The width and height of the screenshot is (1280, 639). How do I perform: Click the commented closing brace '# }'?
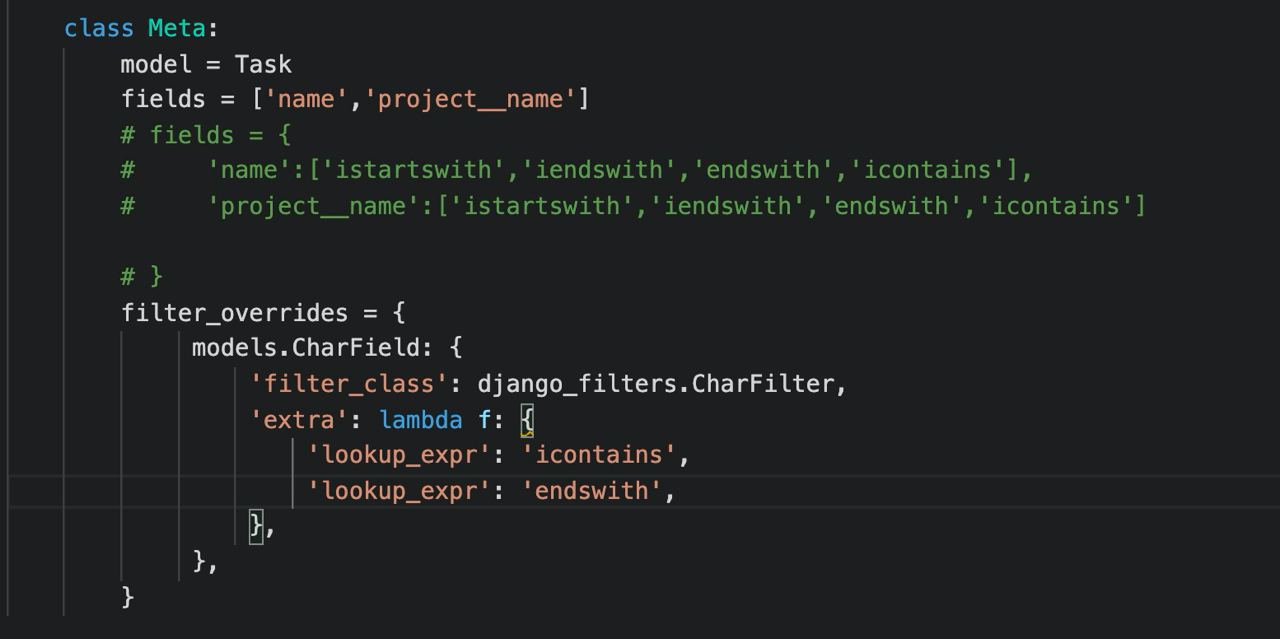[142, 276]
